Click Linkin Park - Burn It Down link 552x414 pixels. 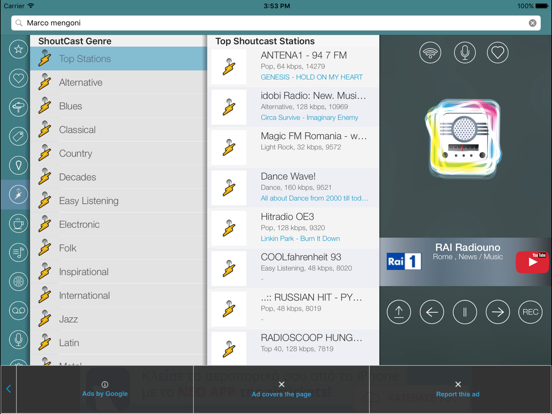pos(300,239)
